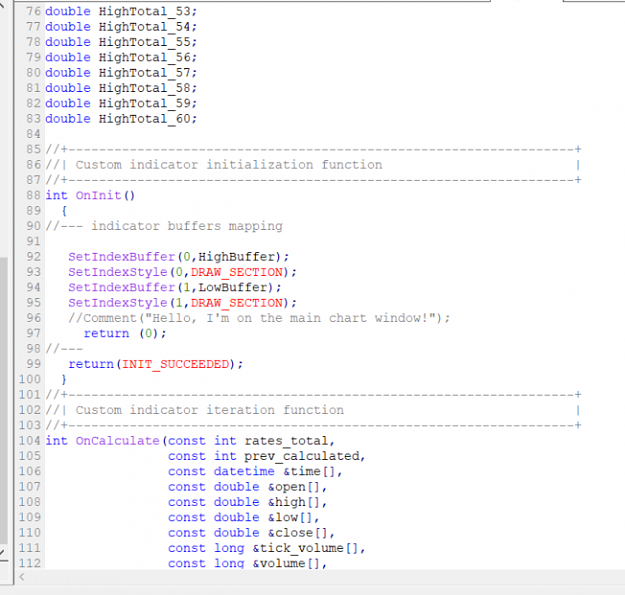Click 'rates_total' parameter on line 104
Image resolution: width=625 pixels, height=595 pixels.
286,441
